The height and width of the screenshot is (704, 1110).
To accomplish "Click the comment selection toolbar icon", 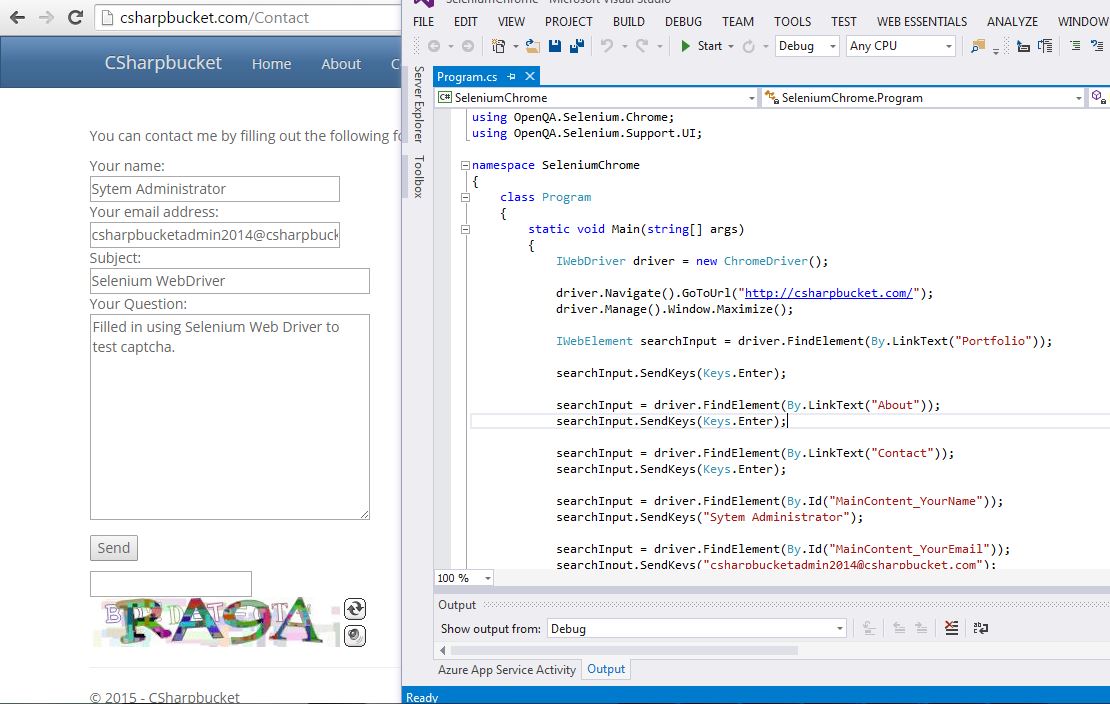I will click(1097, 46).
